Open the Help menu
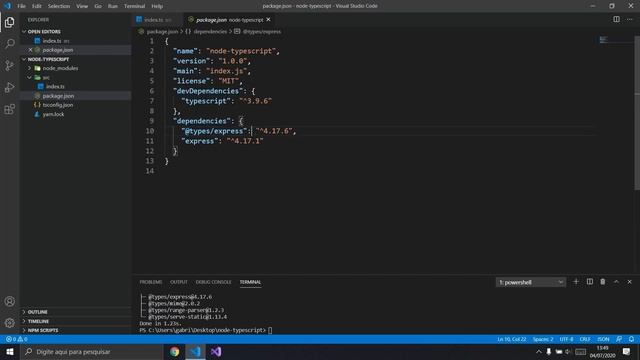This screenshot has width=640, height=360. pos(157,6)
